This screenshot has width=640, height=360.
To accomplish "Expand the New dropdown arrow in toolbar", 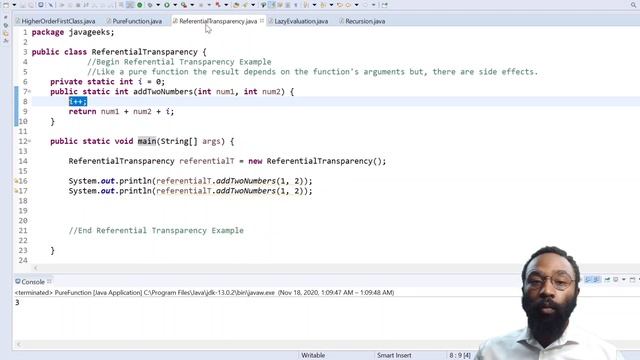I will [14, 5].
